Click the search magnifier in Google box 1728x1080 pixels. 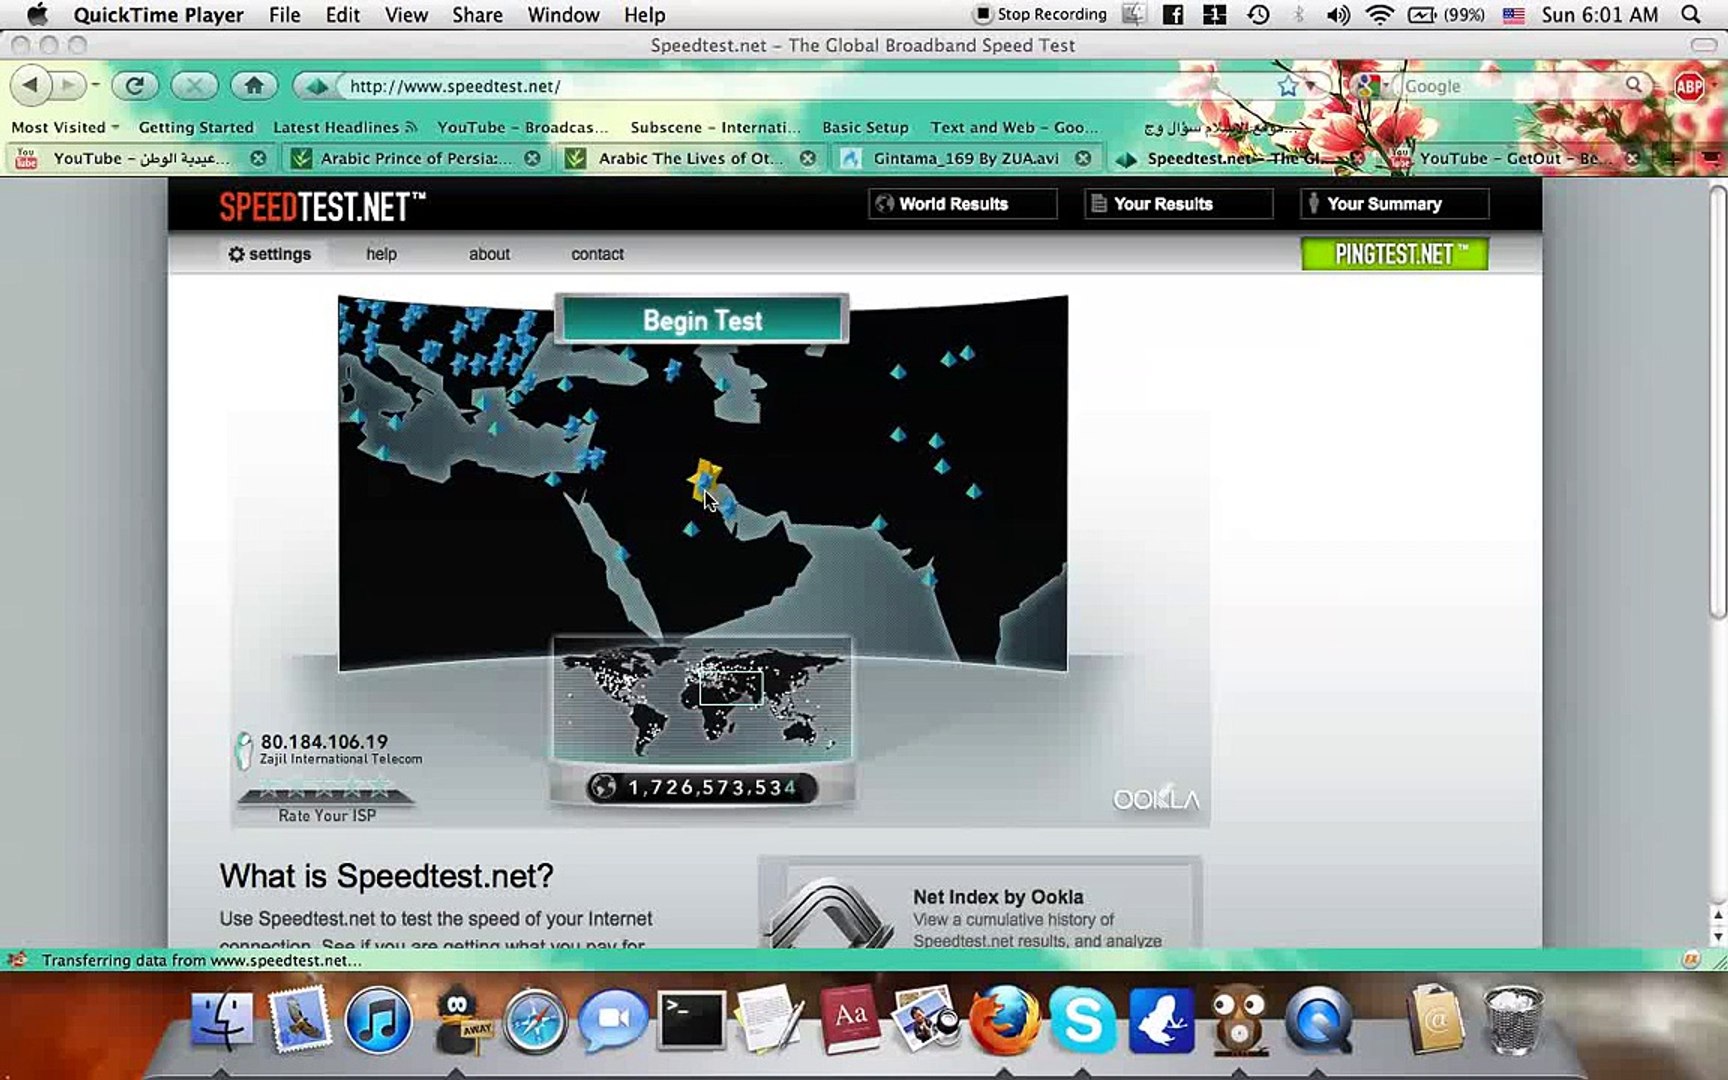point(1633,85)
